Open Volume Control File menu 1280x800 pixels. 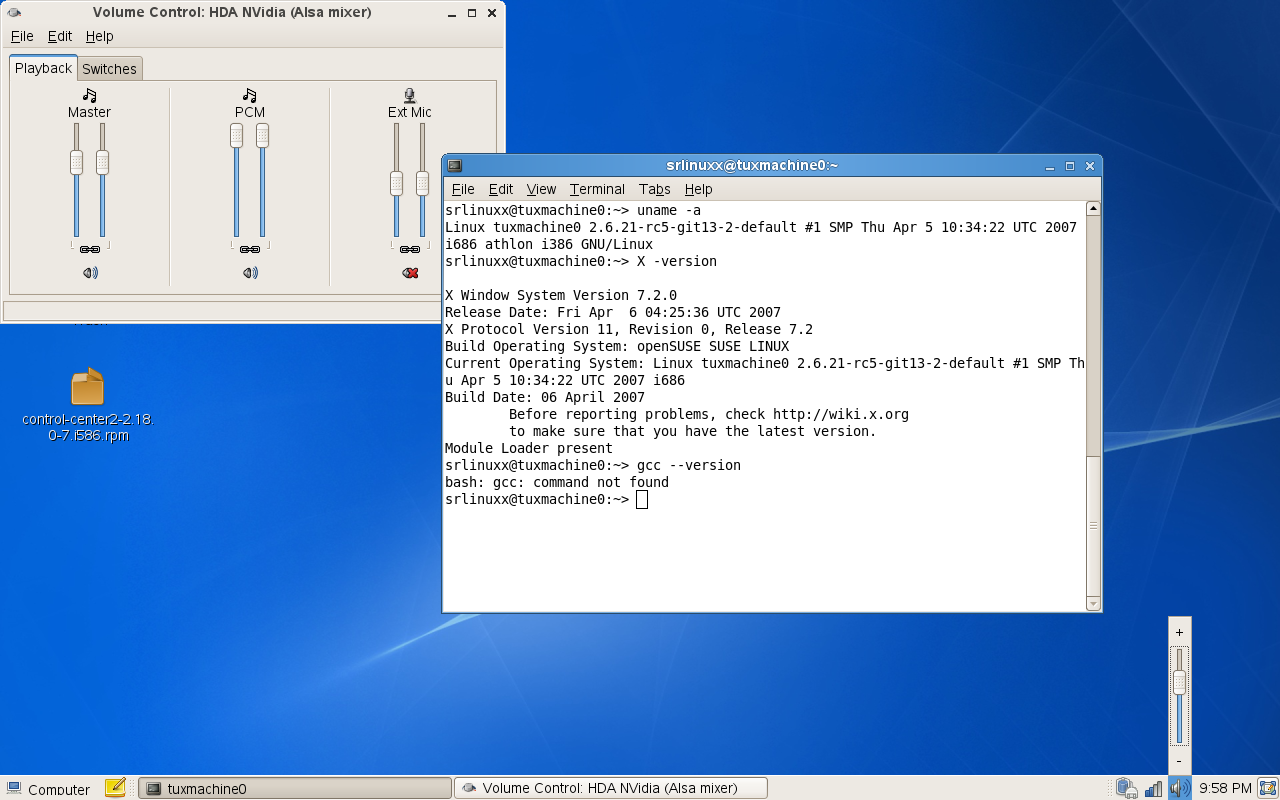click(22, 36)
